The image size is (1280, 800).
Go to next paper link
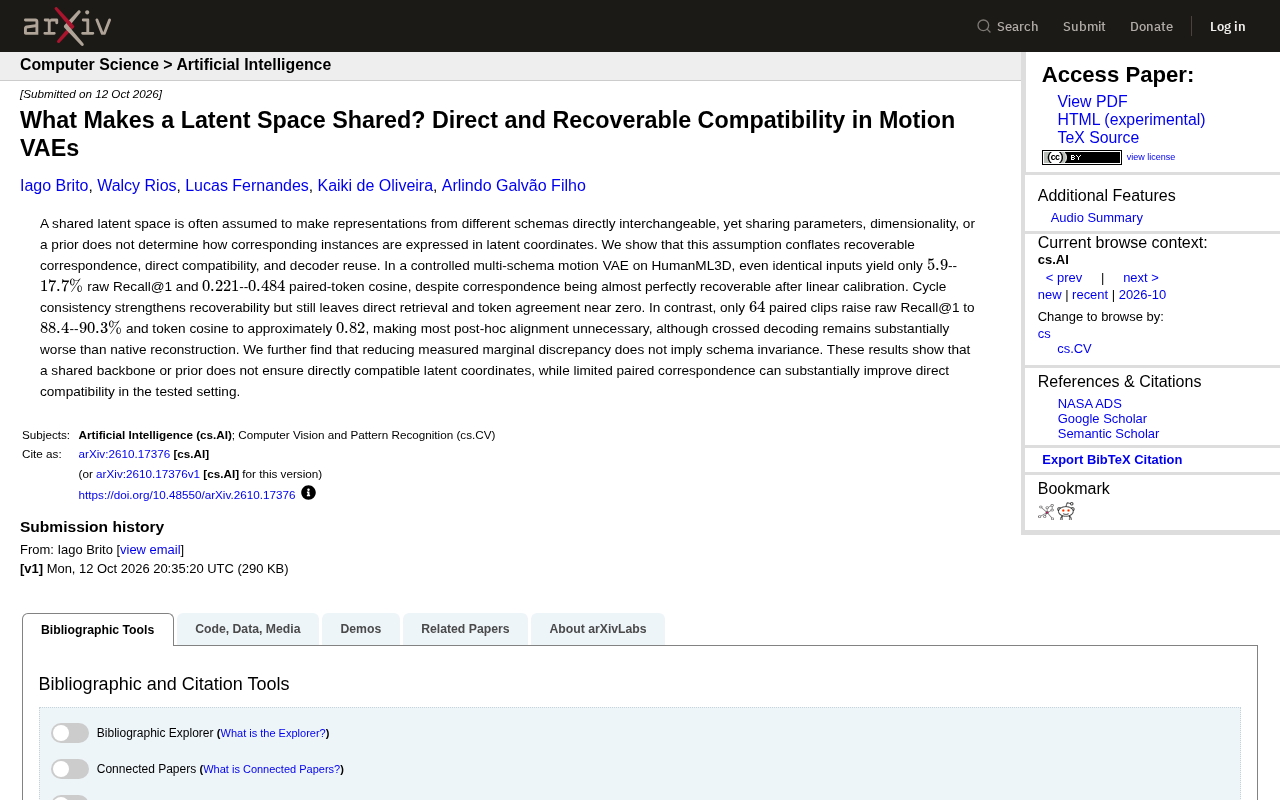point(1141,278)
